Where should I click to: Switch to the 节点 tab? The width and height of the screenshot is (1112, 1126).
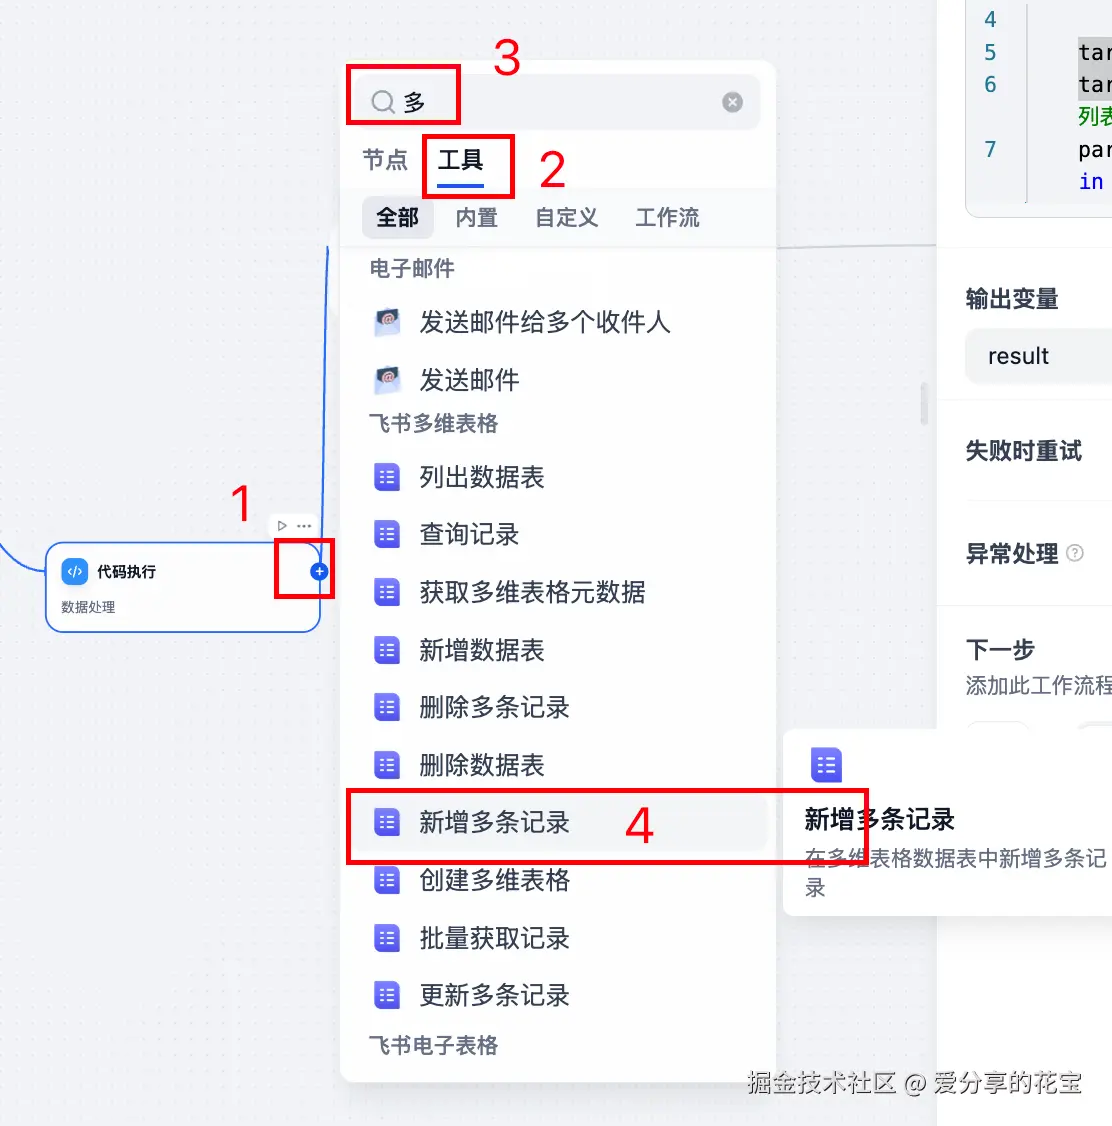pyautogui.click(x=385, y=159)
